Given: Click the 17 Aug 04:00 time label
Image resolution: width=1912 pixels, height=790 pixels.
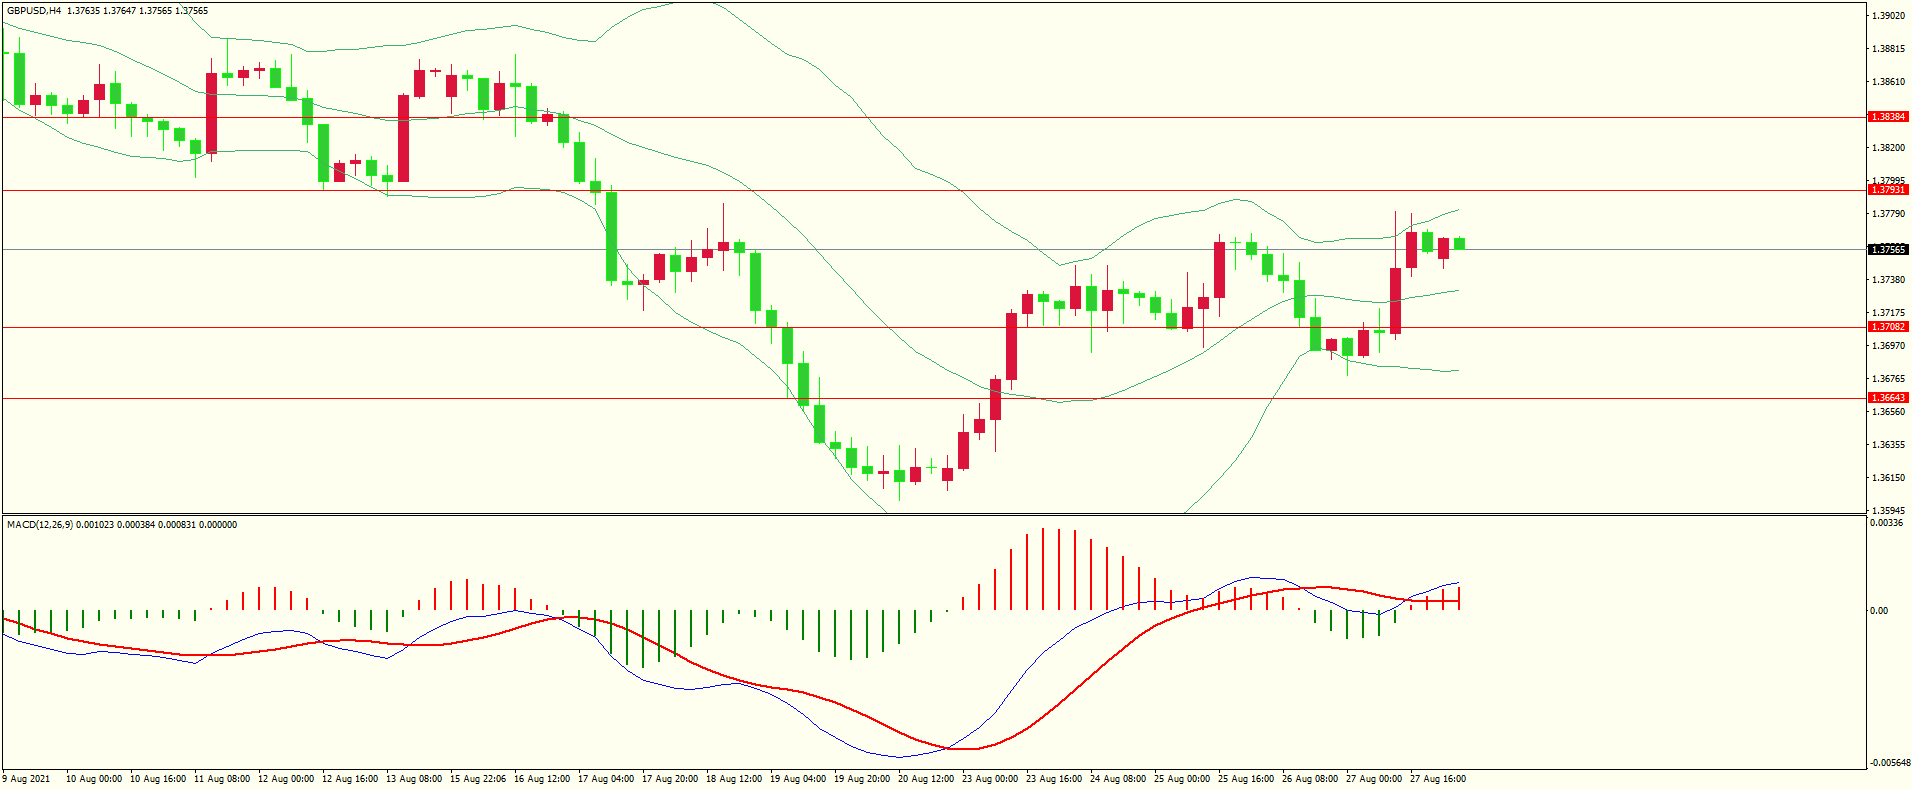Looking at the screenshot, I should click(x=606, y=779).
